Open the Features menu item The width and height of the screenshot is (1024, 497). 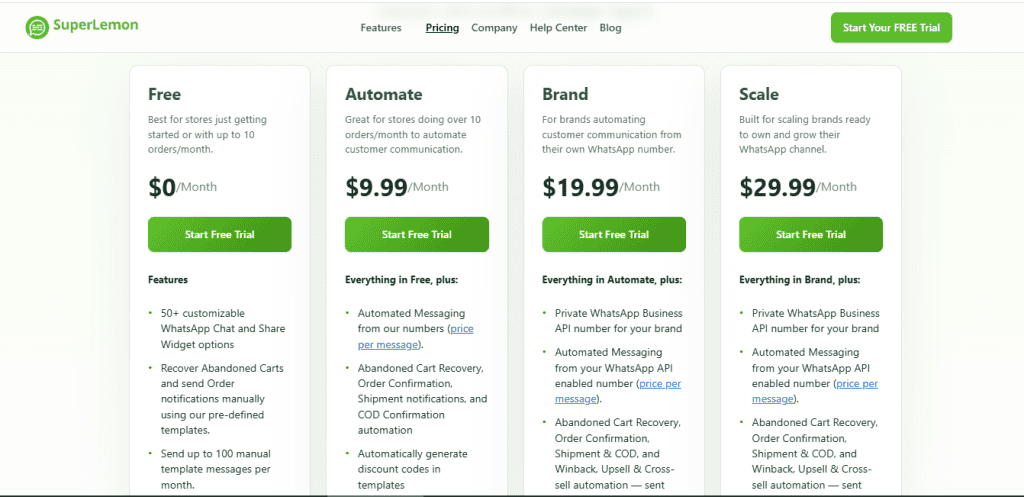pyautogui.click(x=381, y=28)
